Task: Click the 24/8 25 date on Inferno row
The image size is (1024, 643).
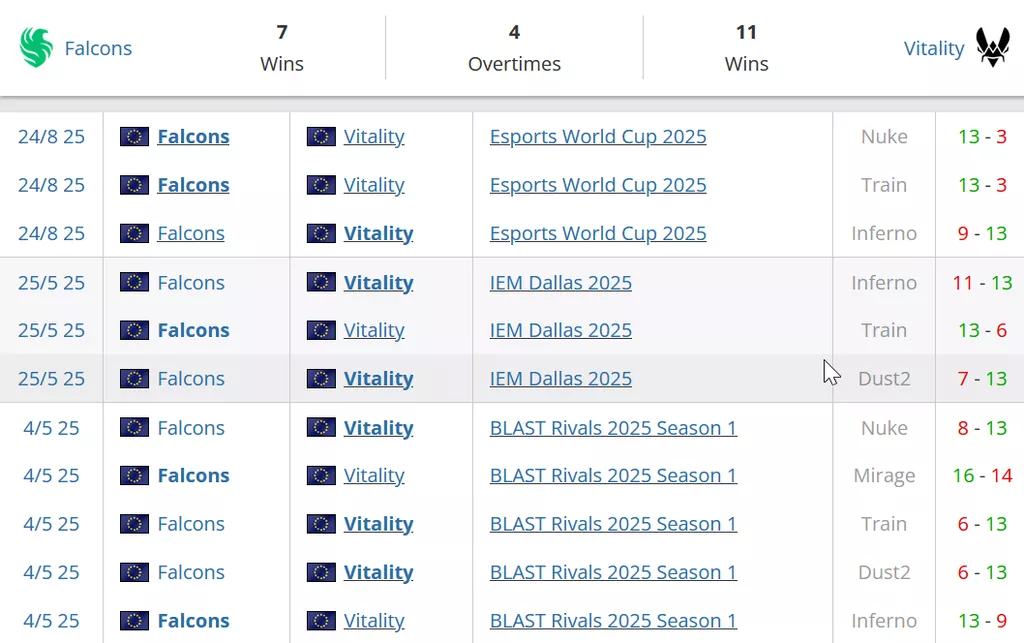Action: pos(51,234)
